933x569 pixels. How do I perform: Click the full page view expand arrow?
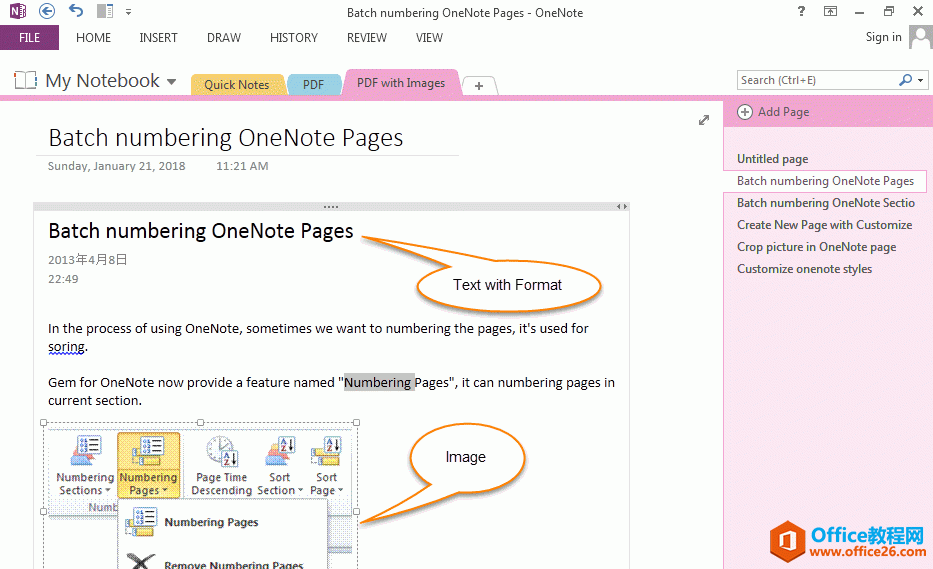pos(704,120)
